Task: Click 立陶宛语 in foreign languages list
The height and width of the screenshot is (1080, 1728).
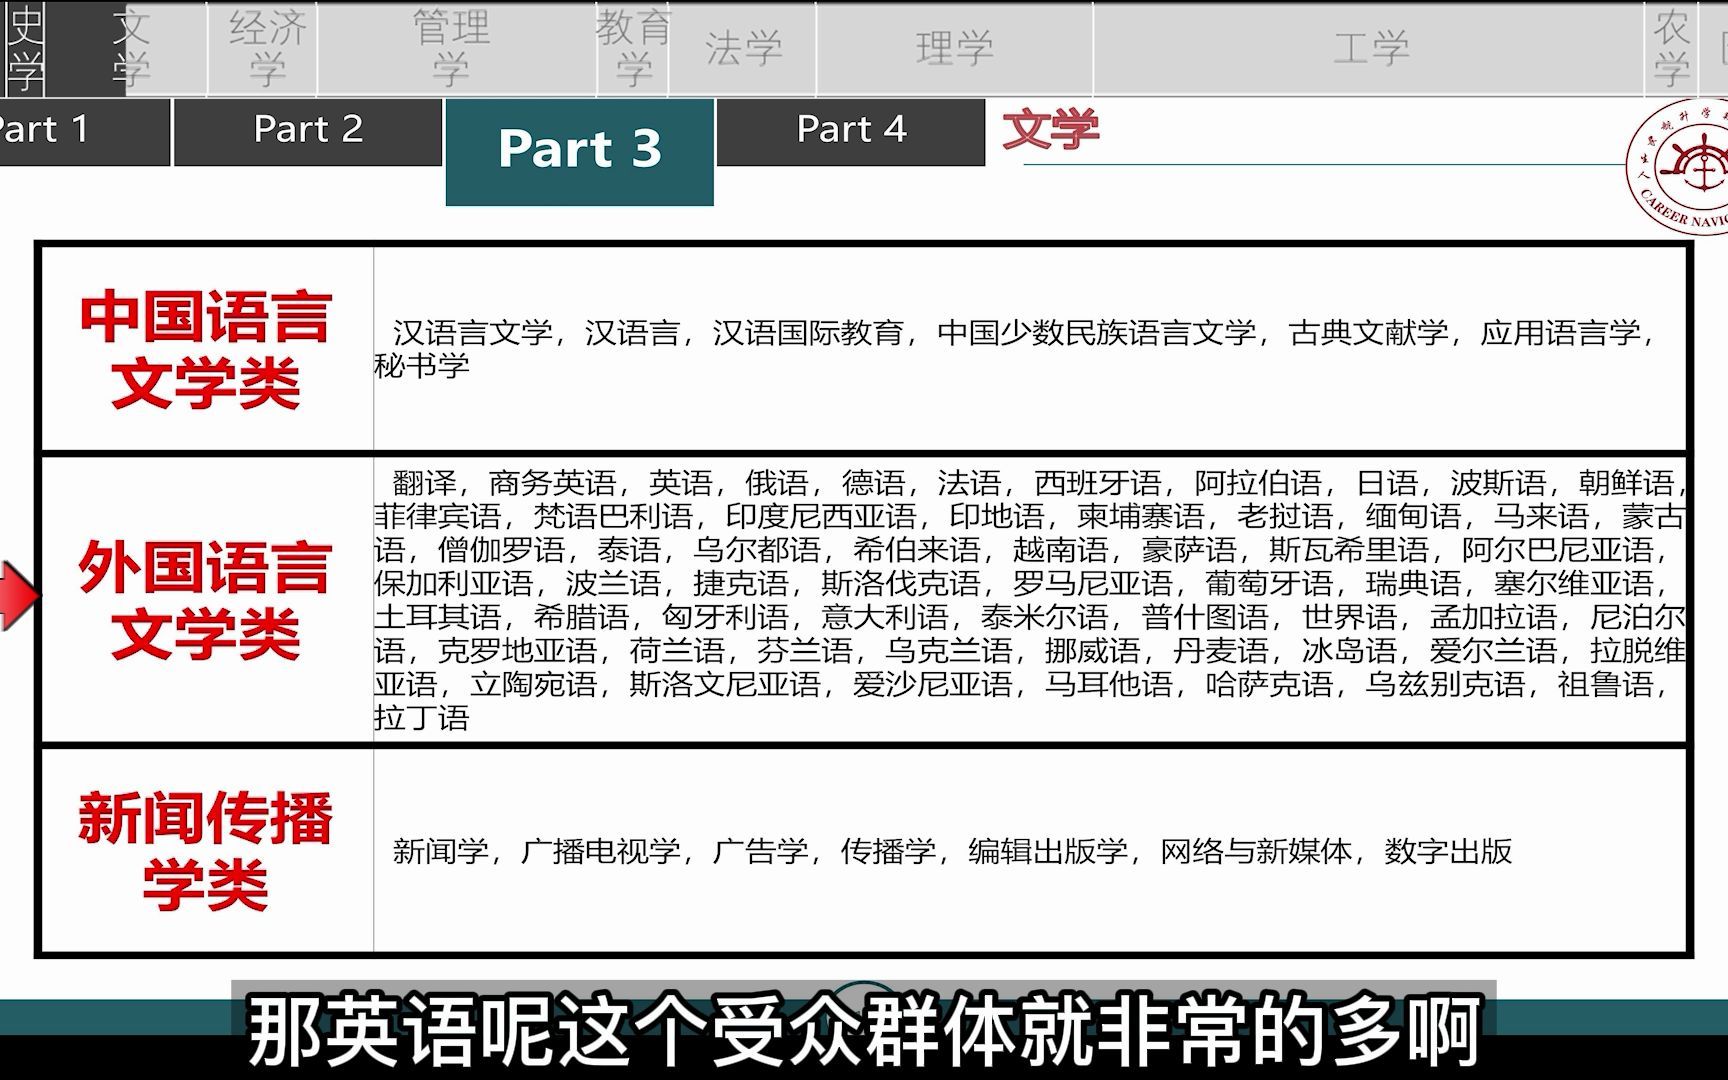Action: tap(533, 685)
